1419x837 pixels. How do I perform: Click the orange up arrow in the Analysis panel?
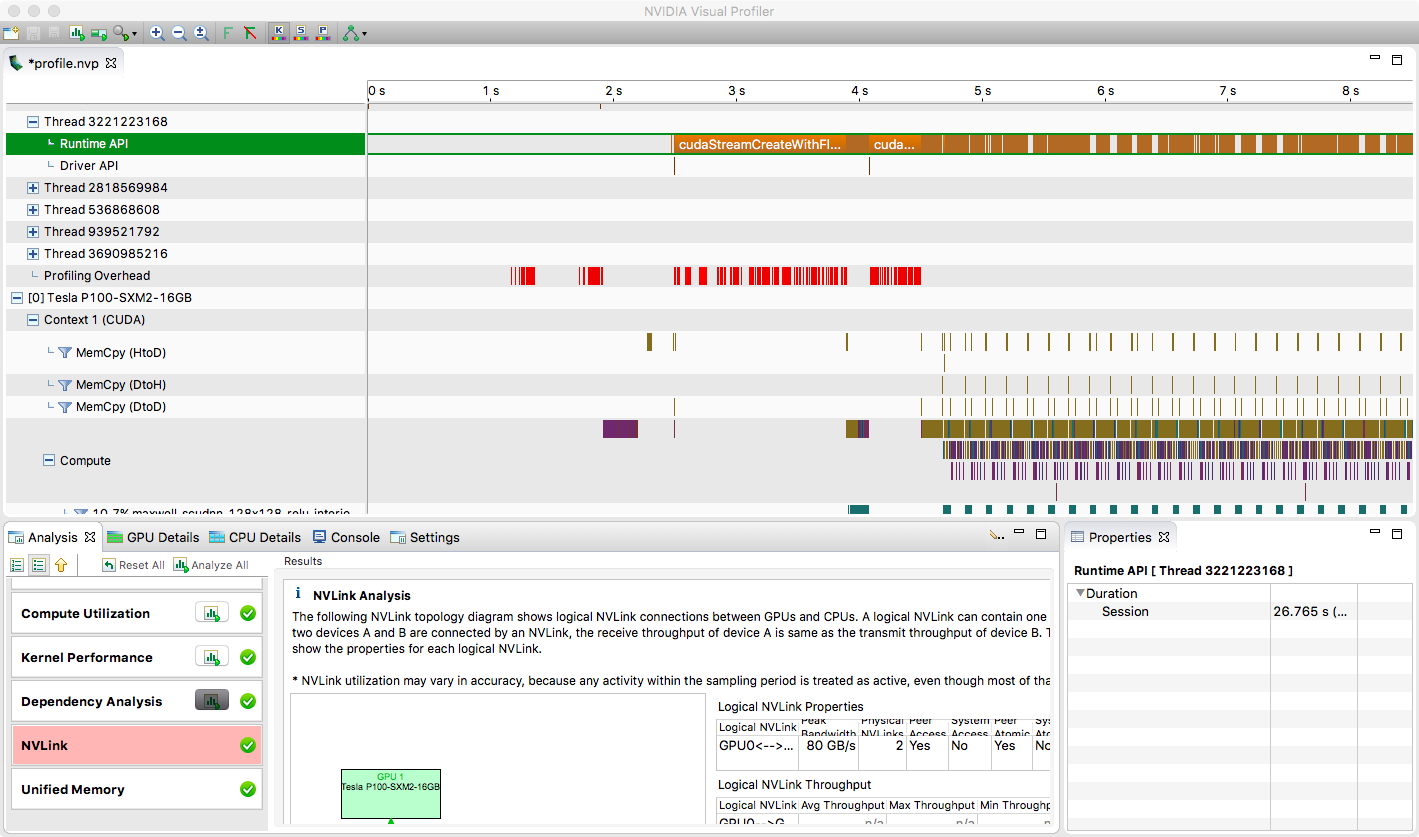(61, 564)
